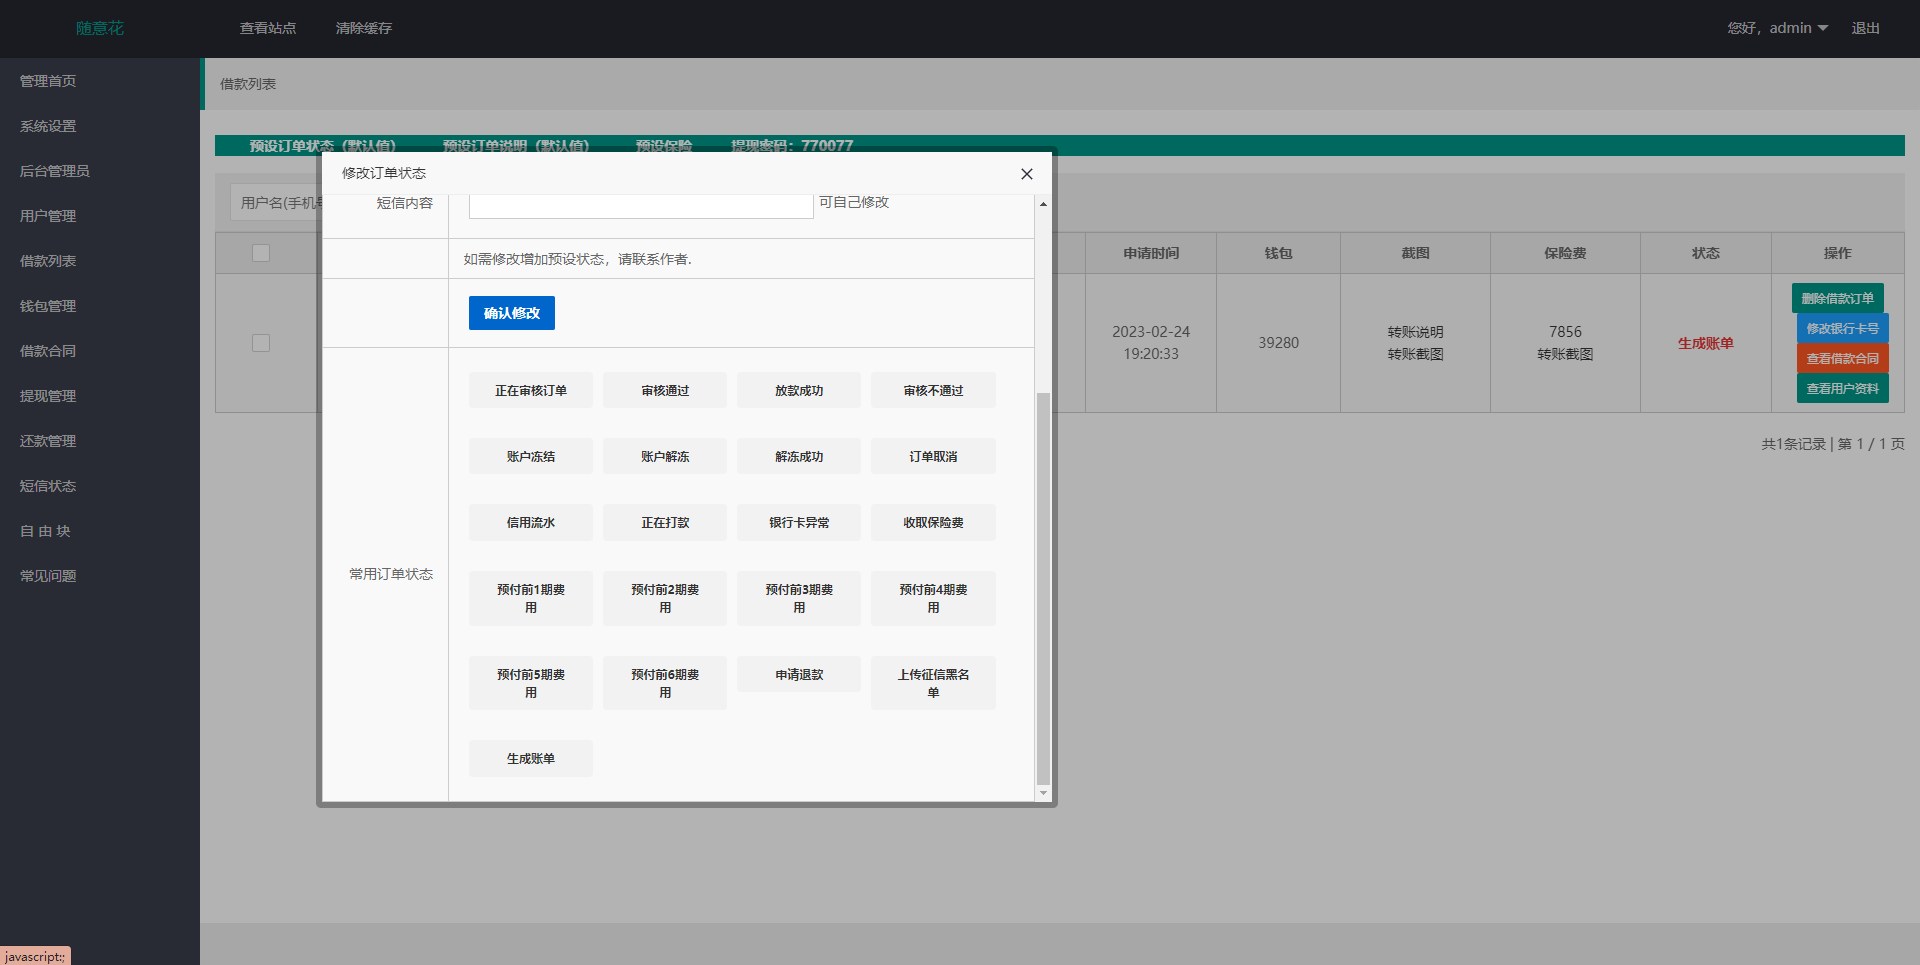Click the 退出 logout link
Image resolution: width=1920 pixels, height=965 pixels.
point(1865,28)
